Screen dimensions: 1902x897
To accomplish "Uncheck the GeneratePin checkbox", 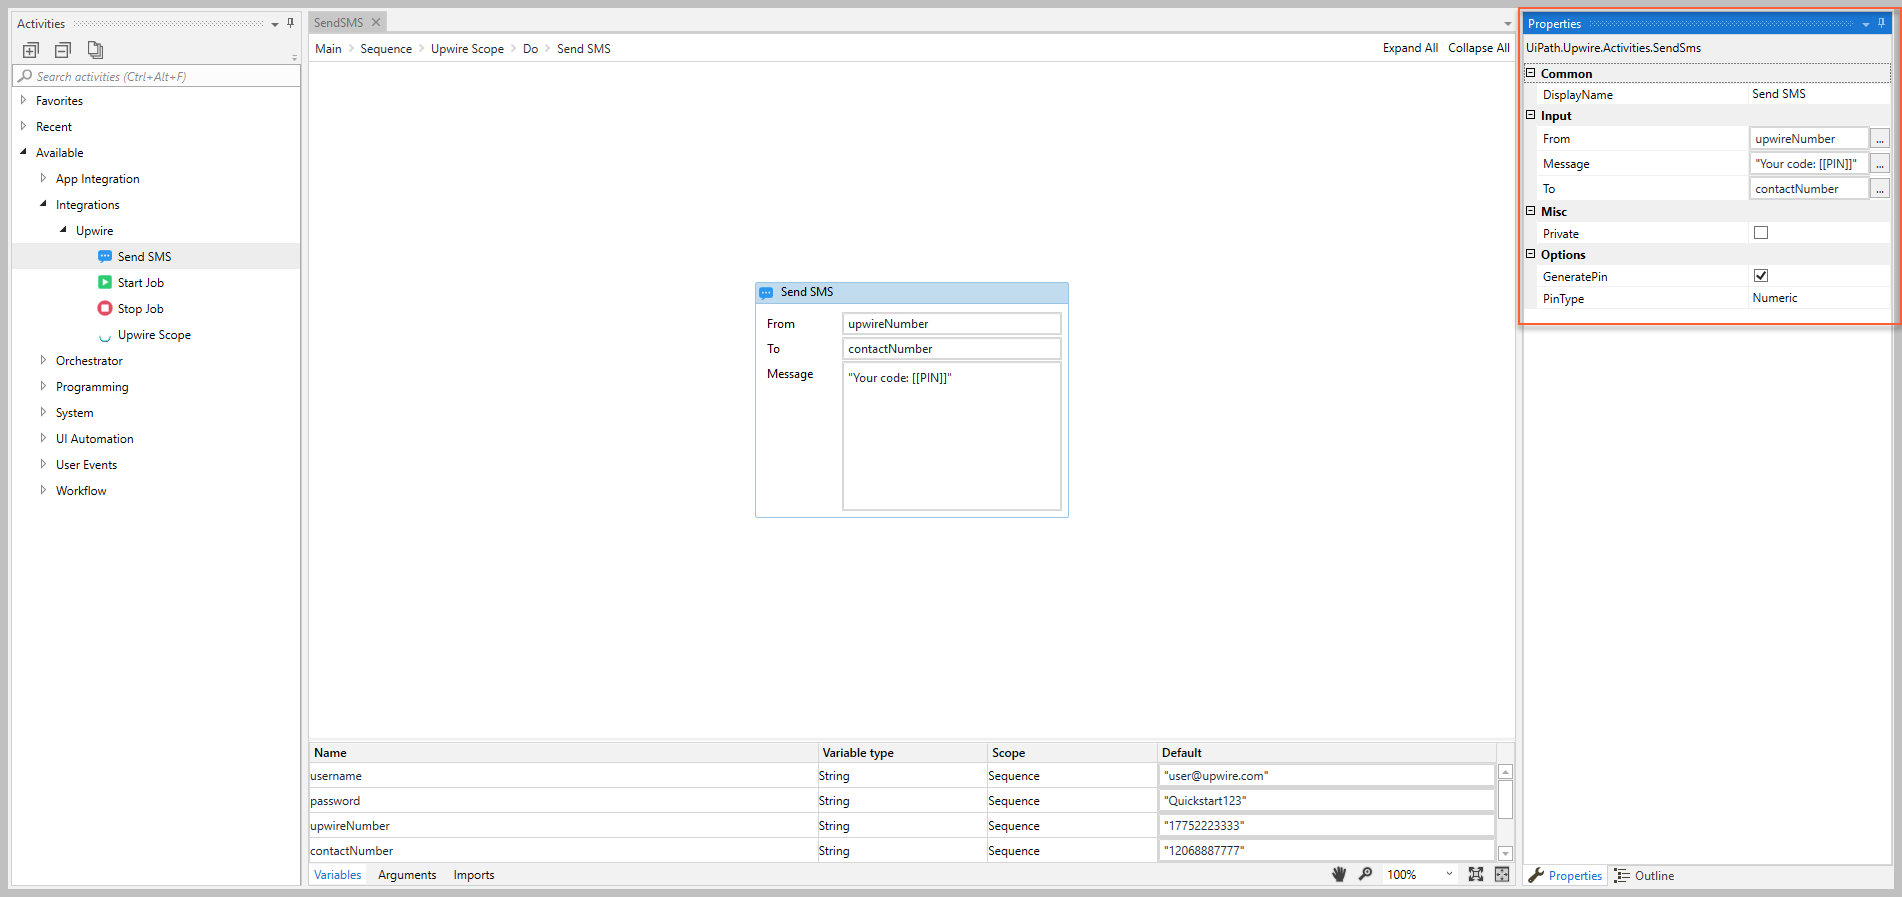I will [1761, 275].
